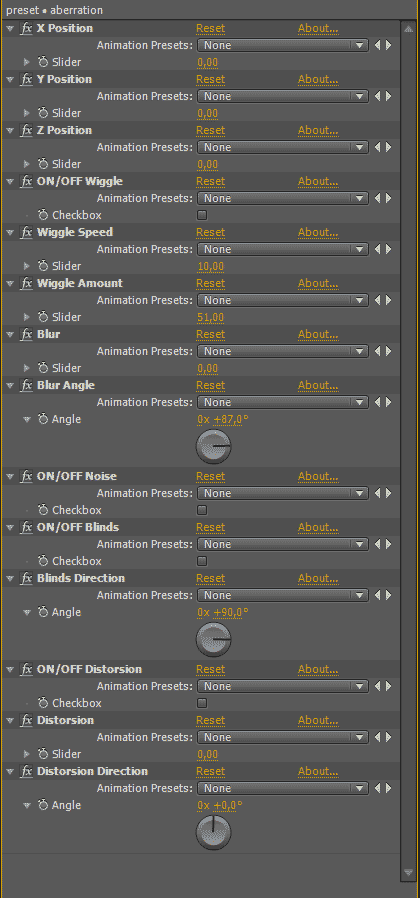Image resolution: width=420 pixels, height=898 pixels.
Task: Click next preset arrow for Z Position
Action: click(x=389, y=147)
